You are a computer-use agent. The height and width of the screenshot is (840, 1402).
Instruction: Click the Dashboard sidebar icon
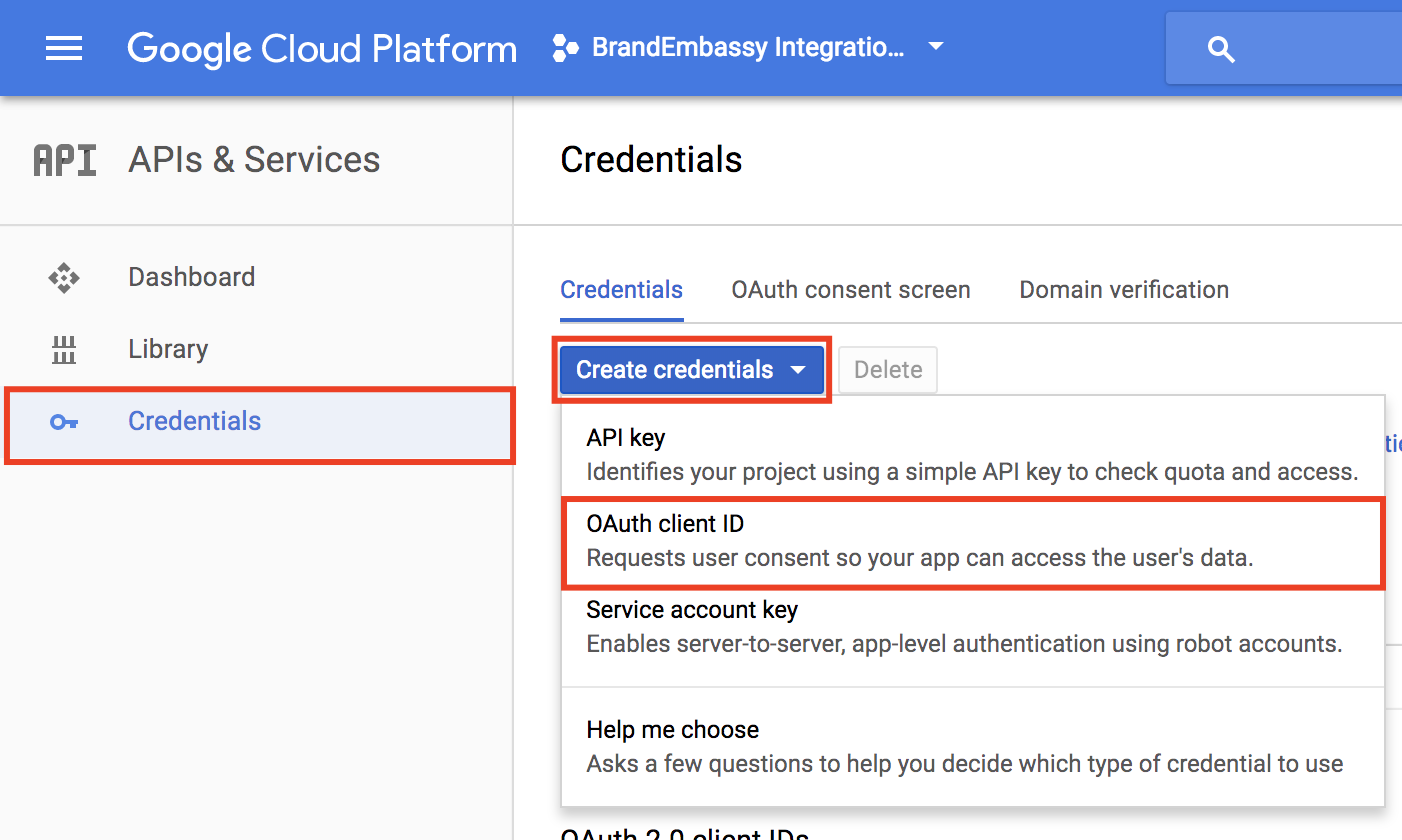click(x=64, y=277)
